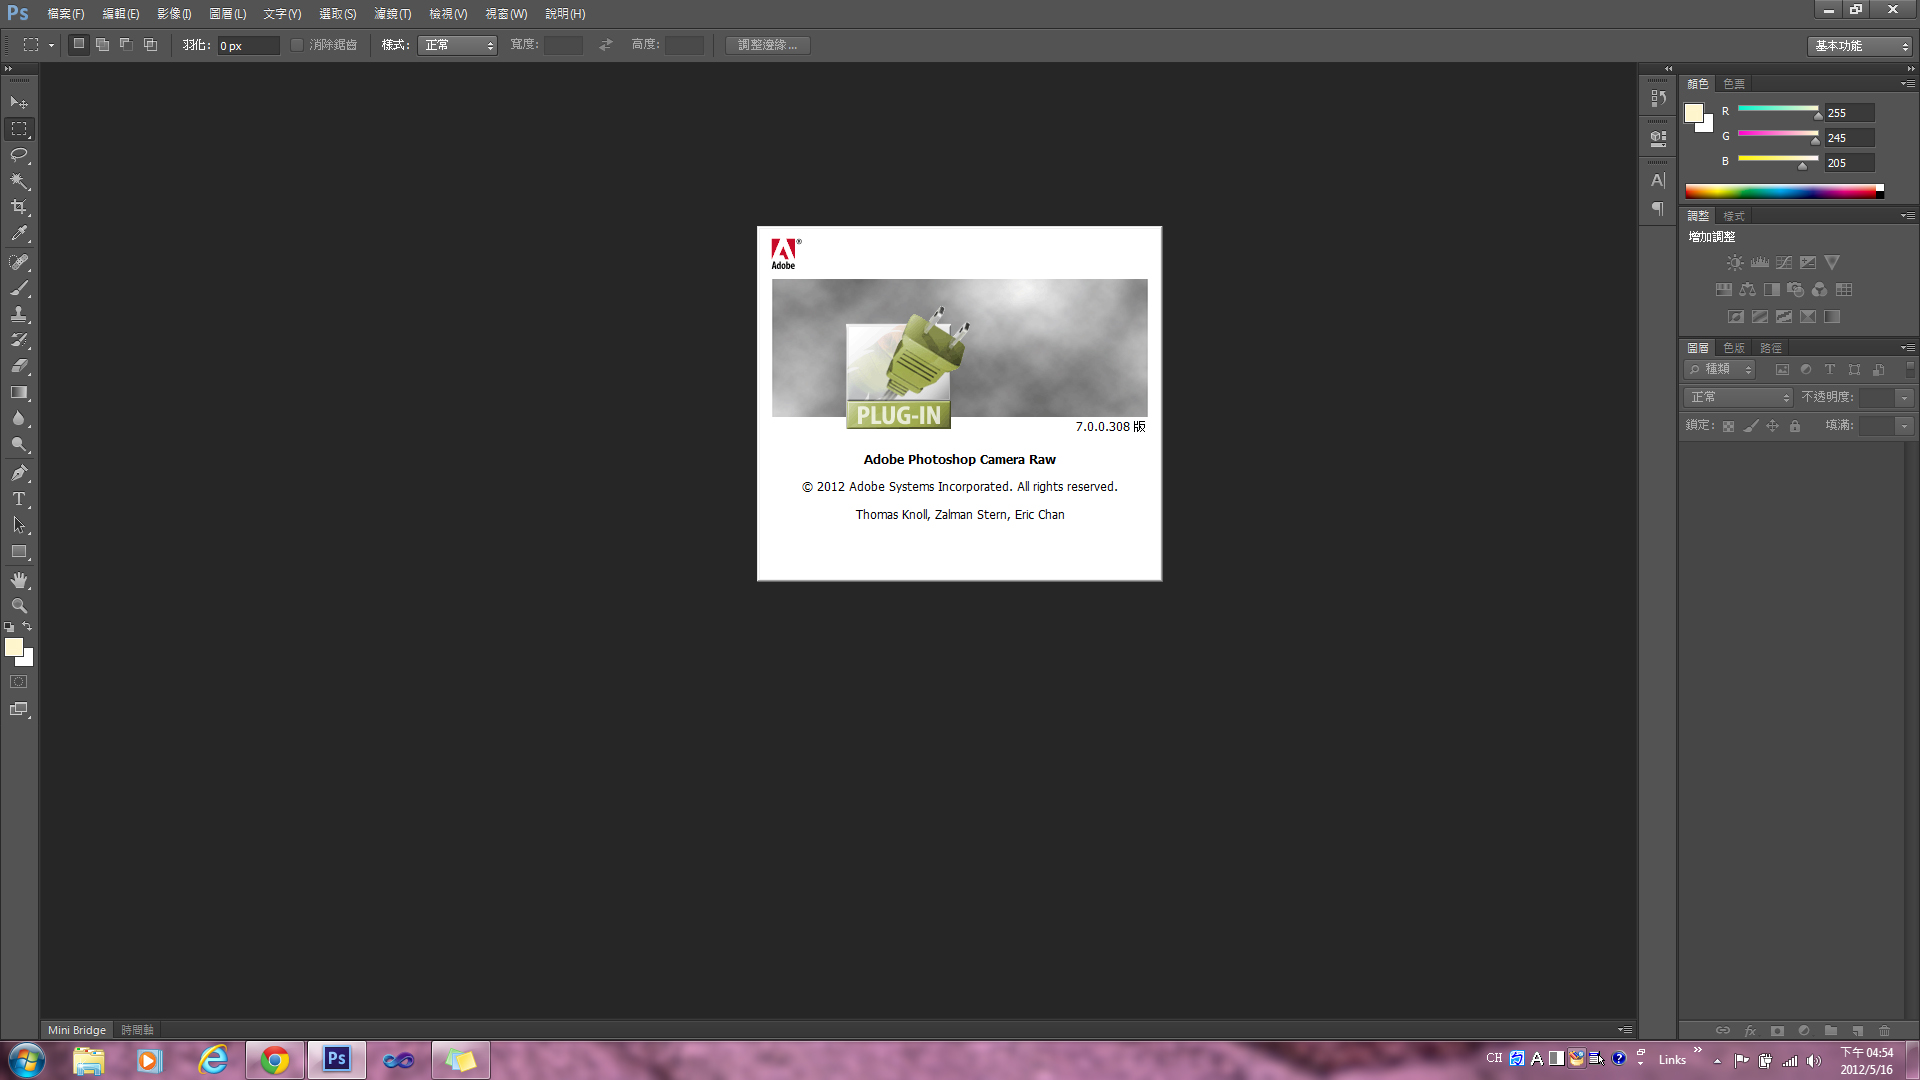
Task: Add a Photo Filter adjustment
Action: (x=1795, y=290)
